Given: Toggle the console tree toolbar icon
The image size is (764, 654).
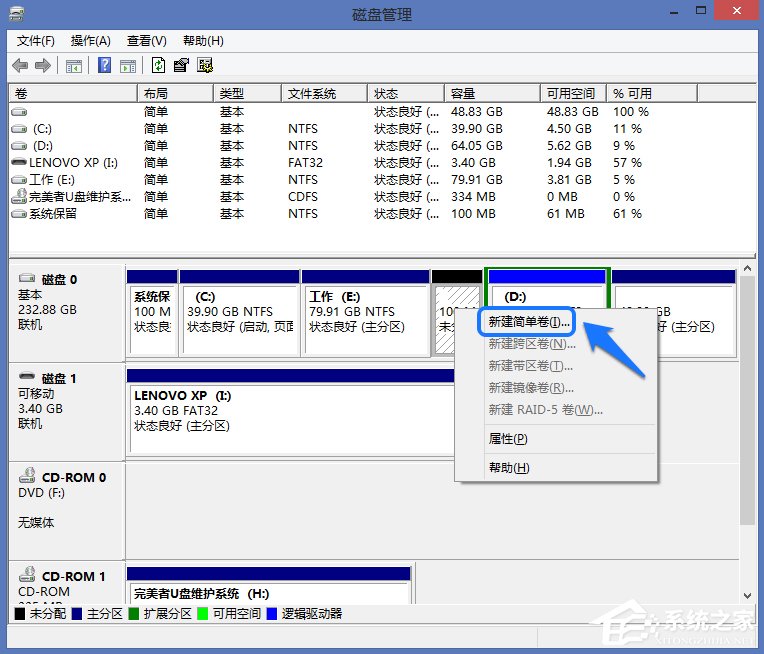Looking at the screenshot, I should click(x=74, y=66).
